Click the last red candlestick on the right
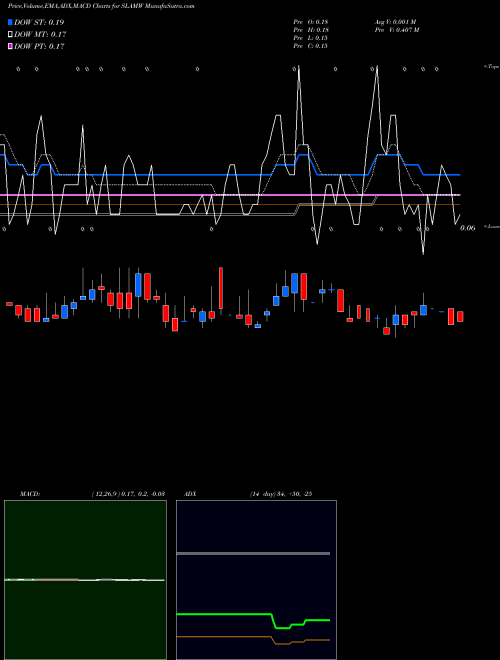The height and width of the screenshot is (660, 500). click(460, 317)
